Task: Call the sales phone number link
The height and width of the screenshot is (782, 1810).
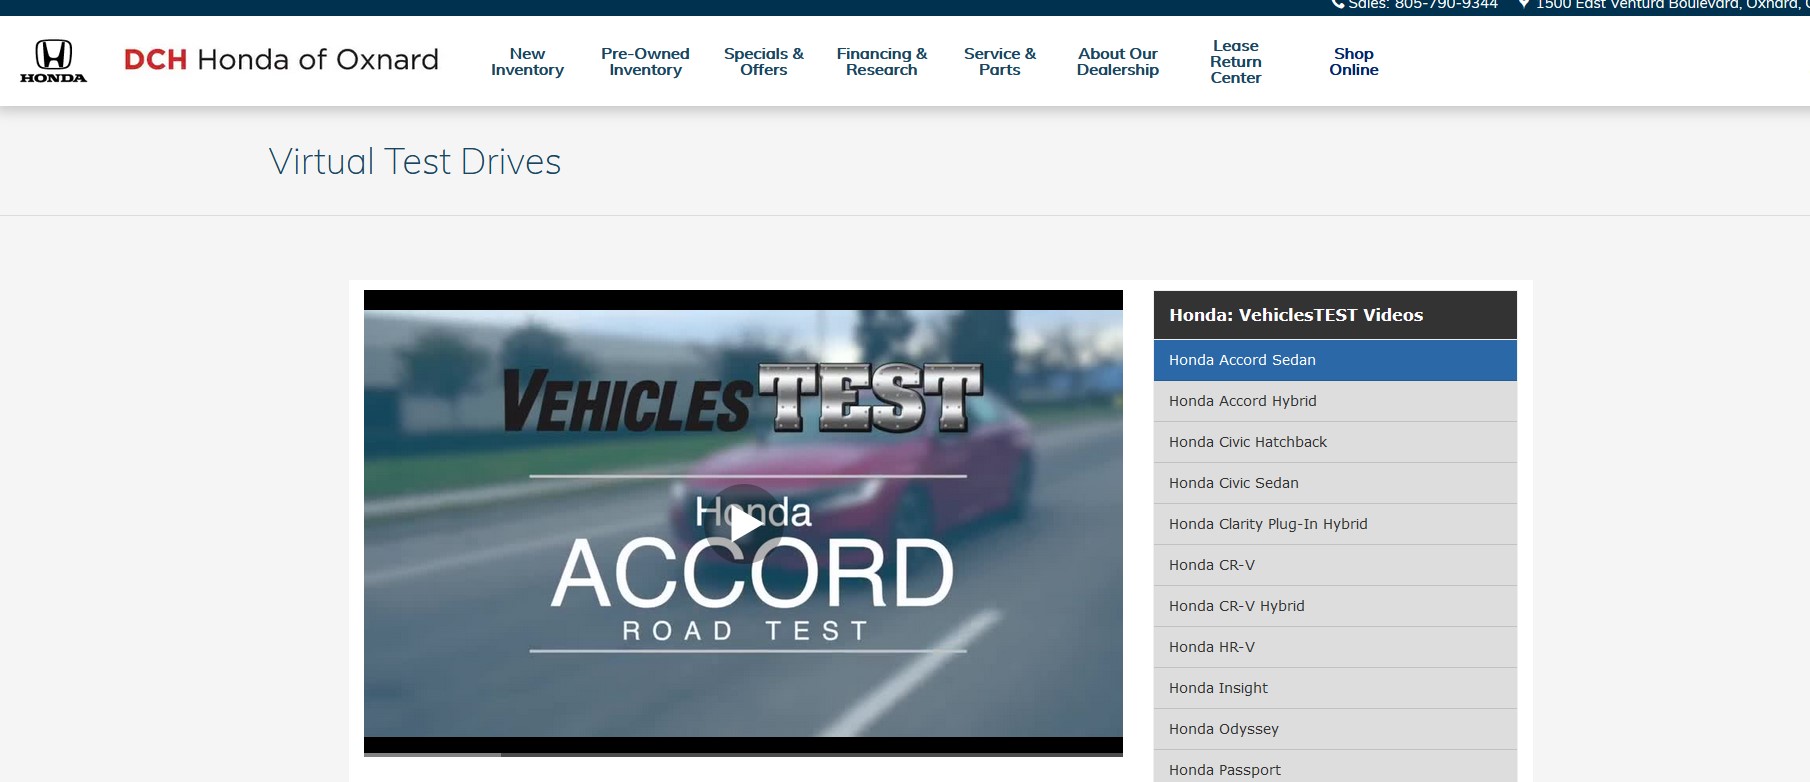Action: [x=1422, y=5]
